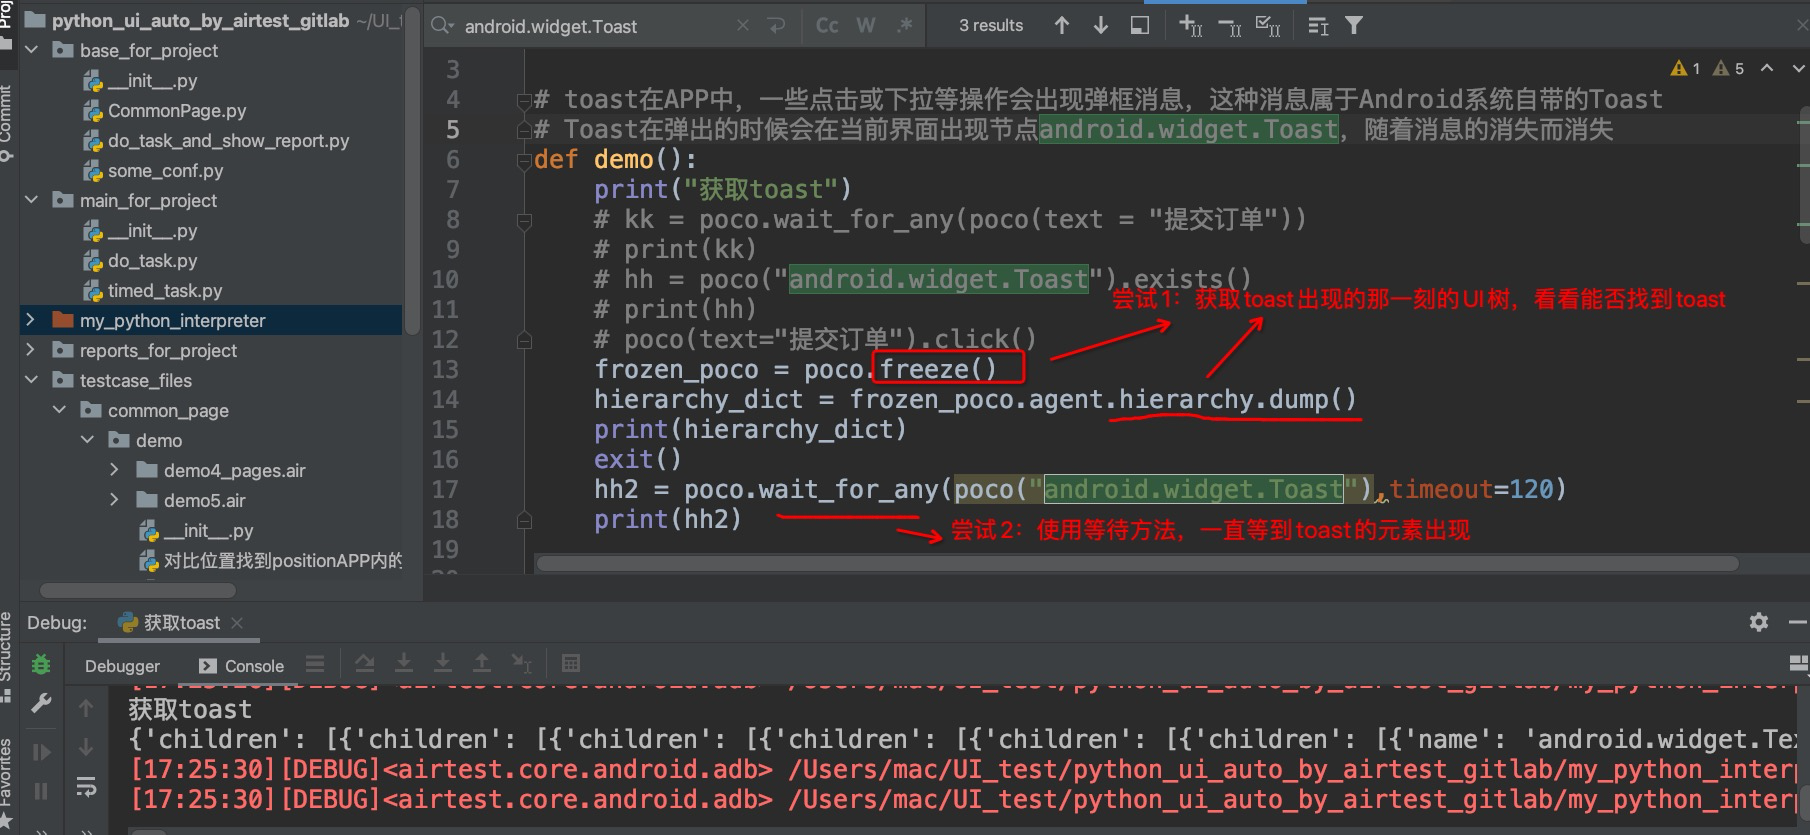Go to previous search occurrence

tap(1062, 26)
